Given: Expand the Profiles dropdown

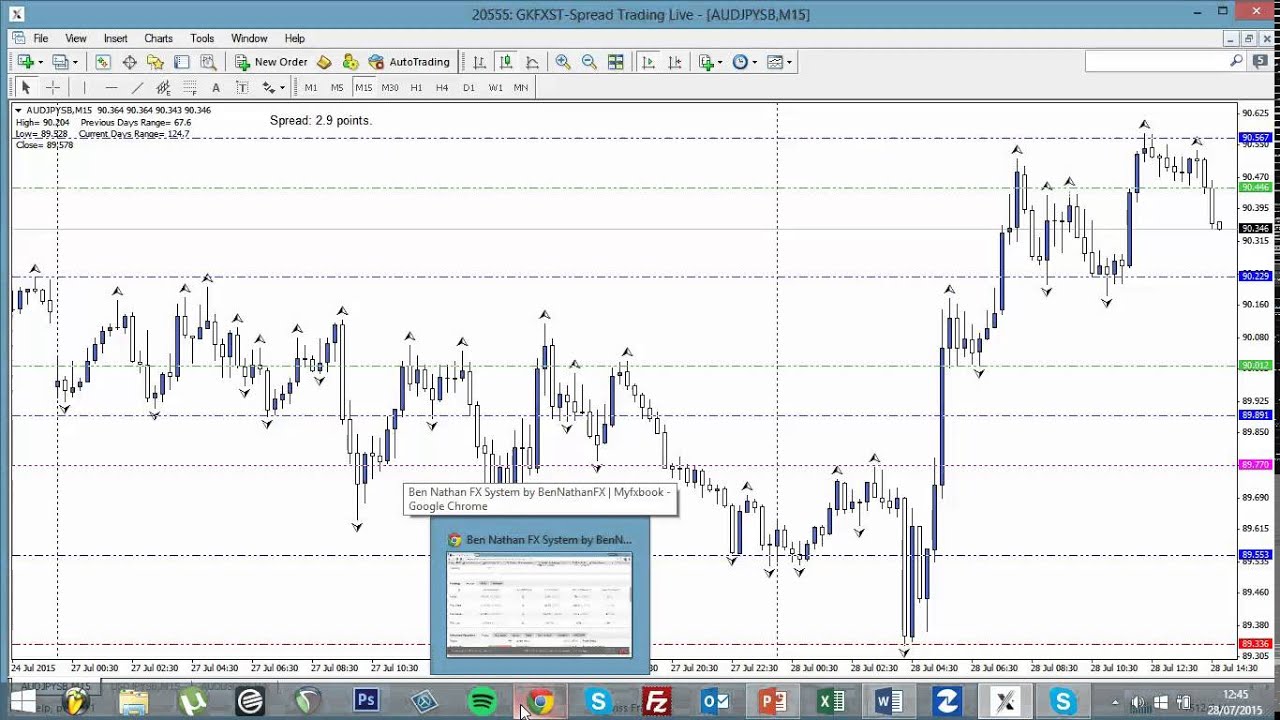Looking at the screenshot, I should pos(75,63).
